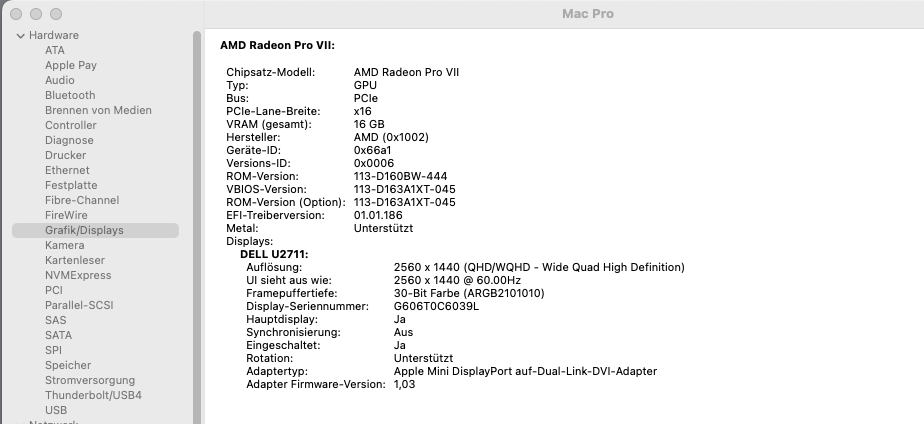Select ATA in the sidebar
This screenshot has height=424, width=924.
[55, 50]
